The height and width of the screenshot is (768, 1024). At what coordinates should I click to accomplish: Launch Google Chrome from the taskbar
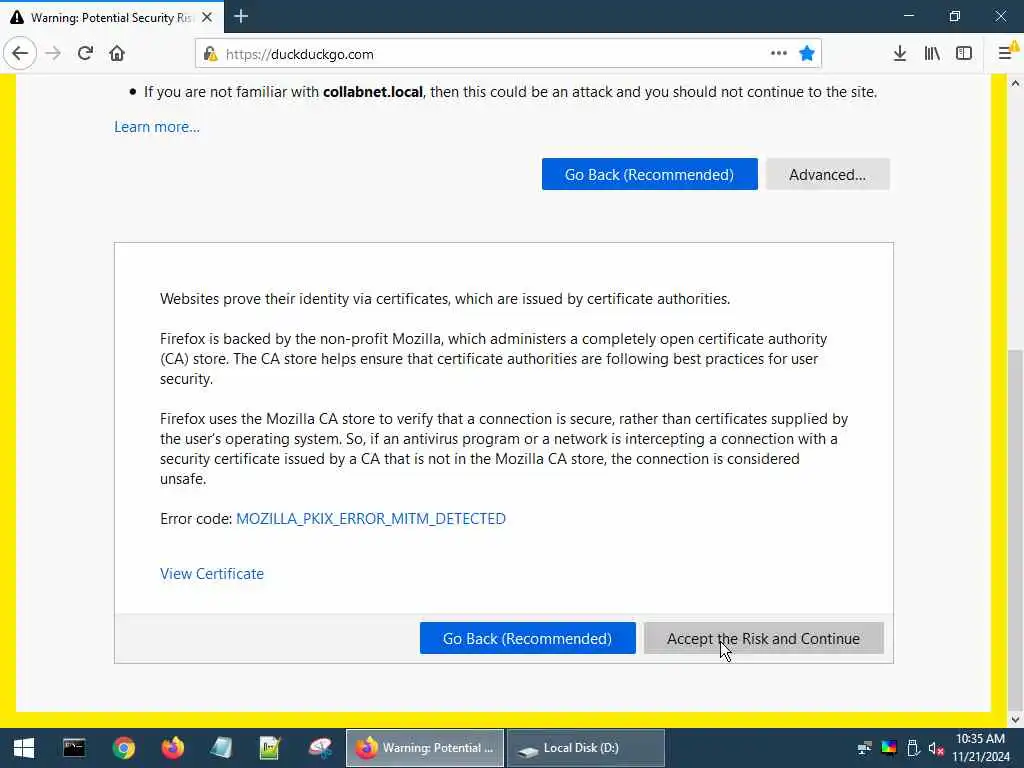[123, 748]
